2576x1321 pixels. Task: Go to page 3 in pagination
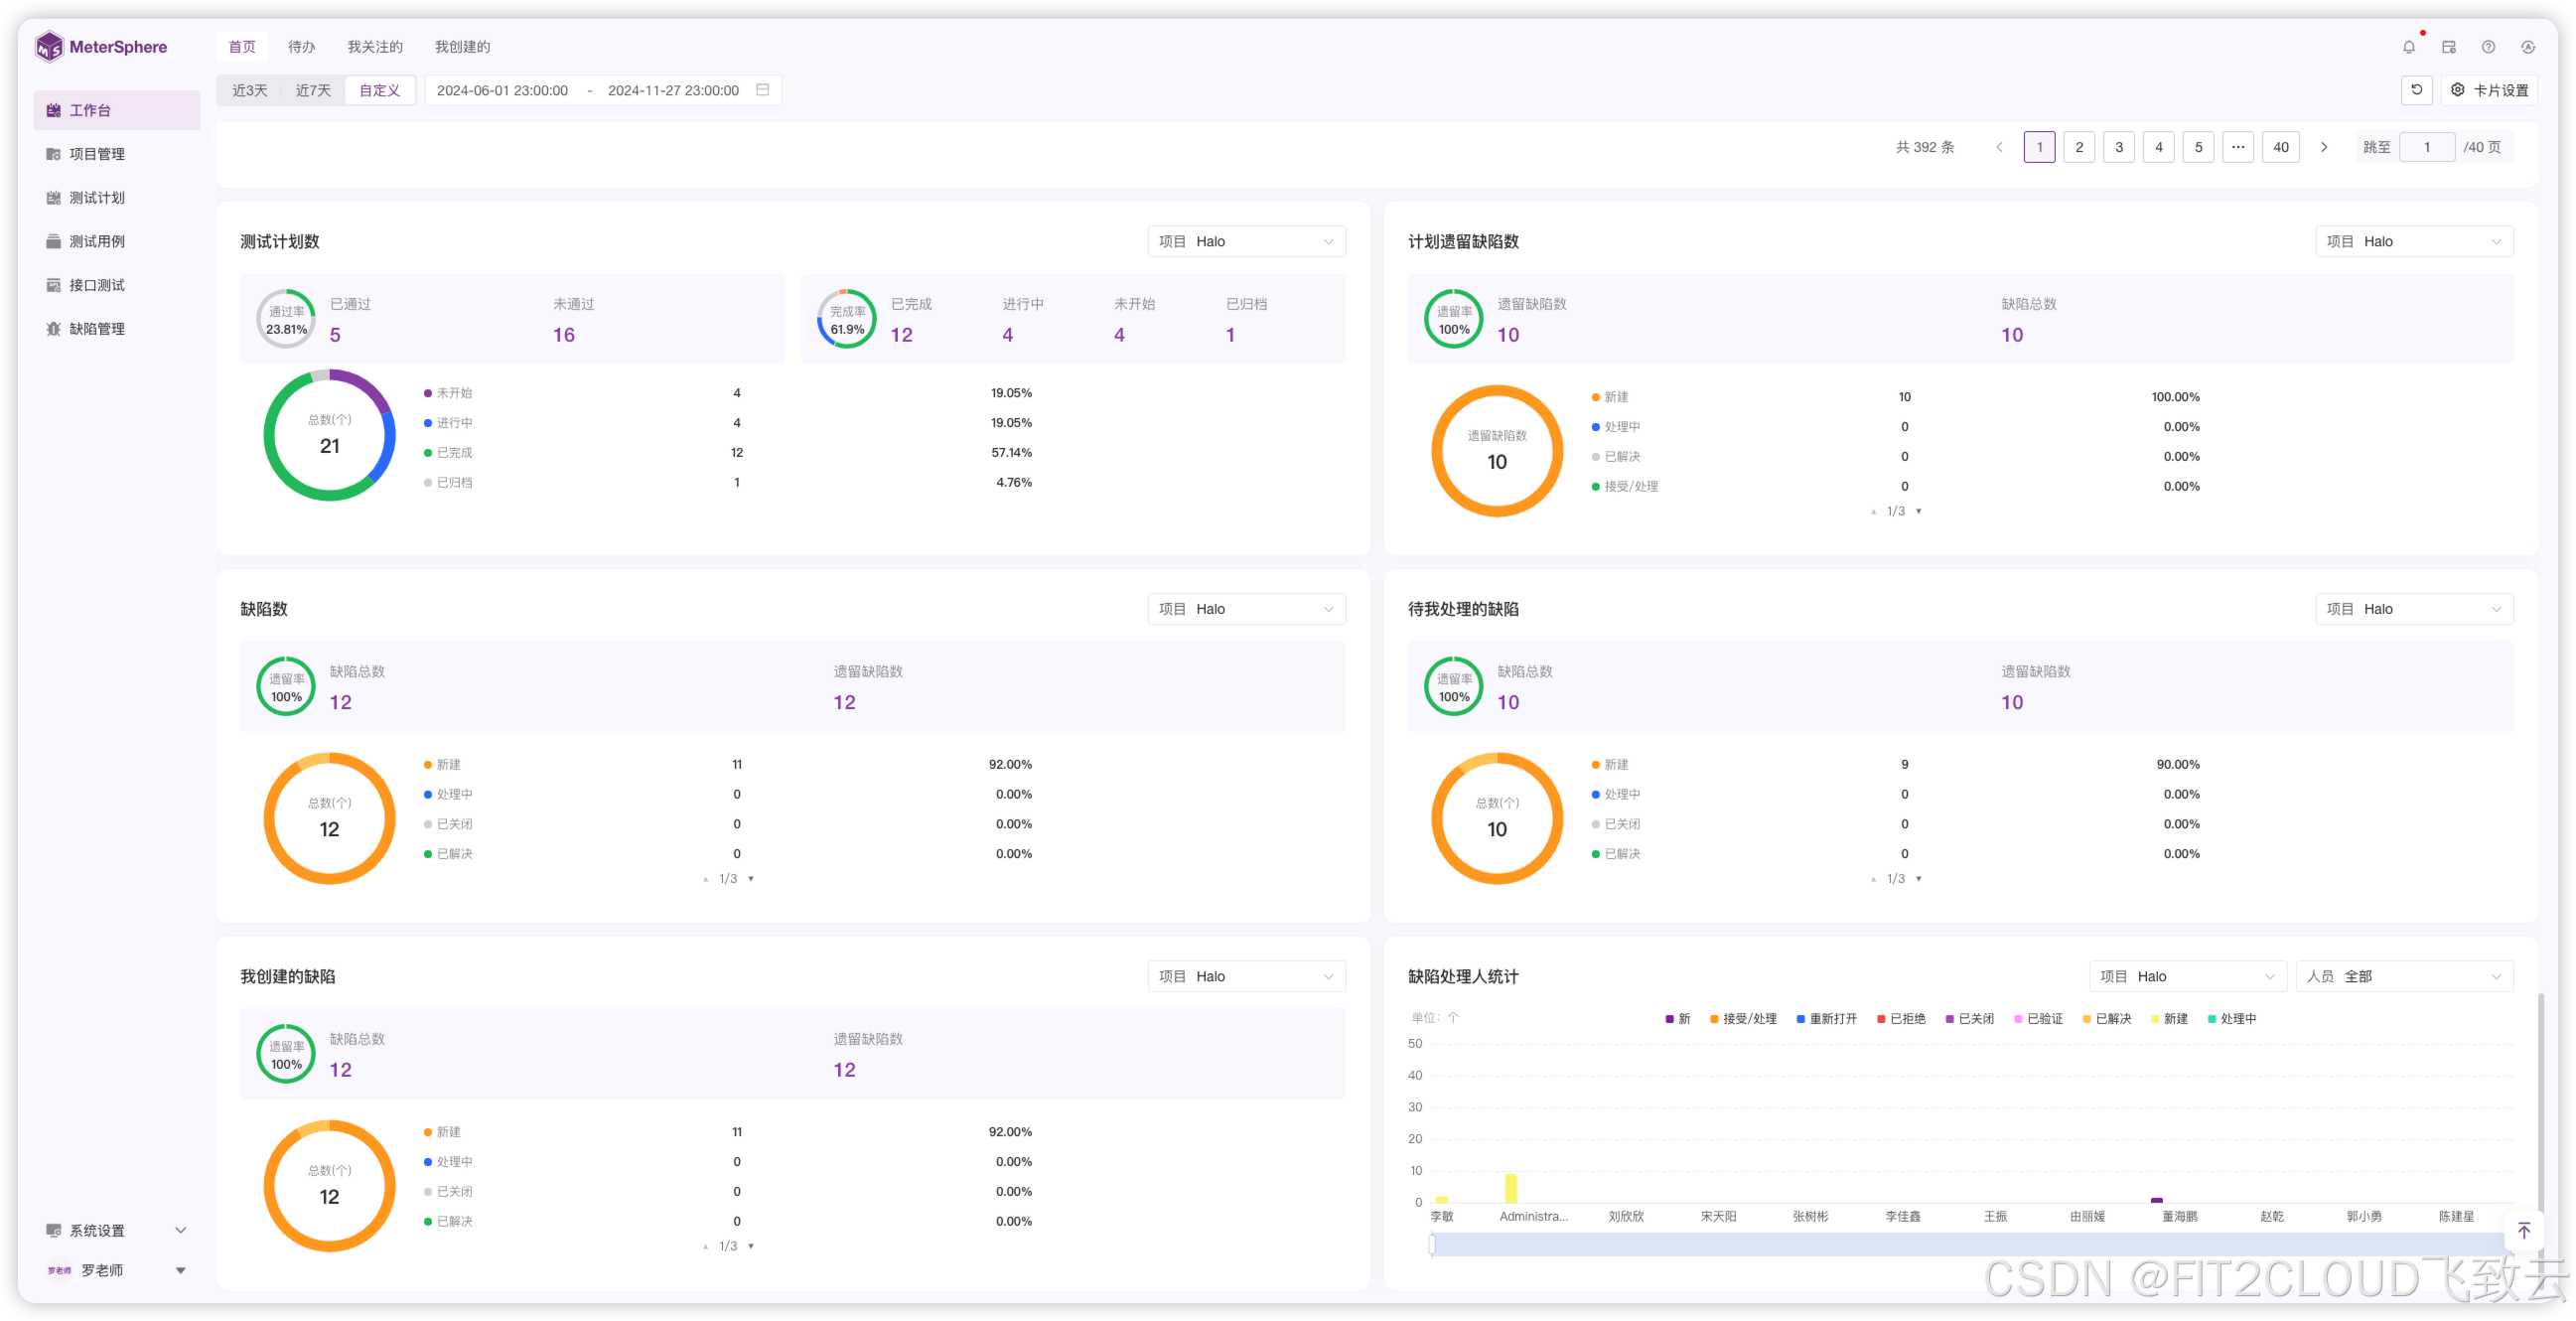[x=2119, y=147]
